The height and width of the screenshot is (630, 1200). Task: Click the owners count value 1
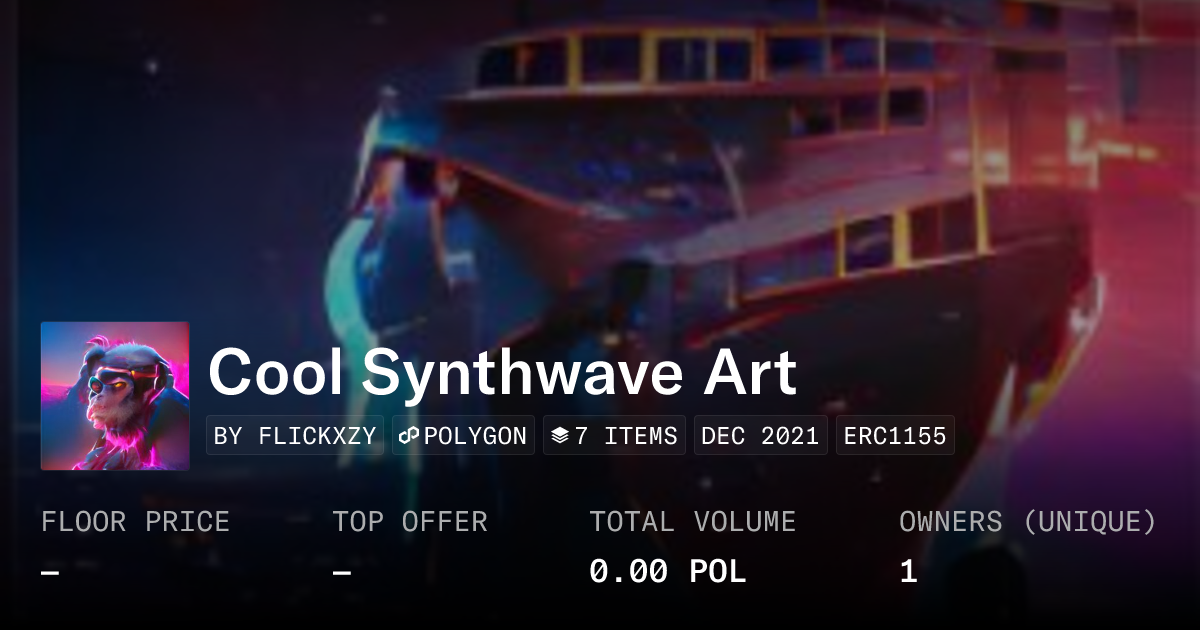point(908,572)
